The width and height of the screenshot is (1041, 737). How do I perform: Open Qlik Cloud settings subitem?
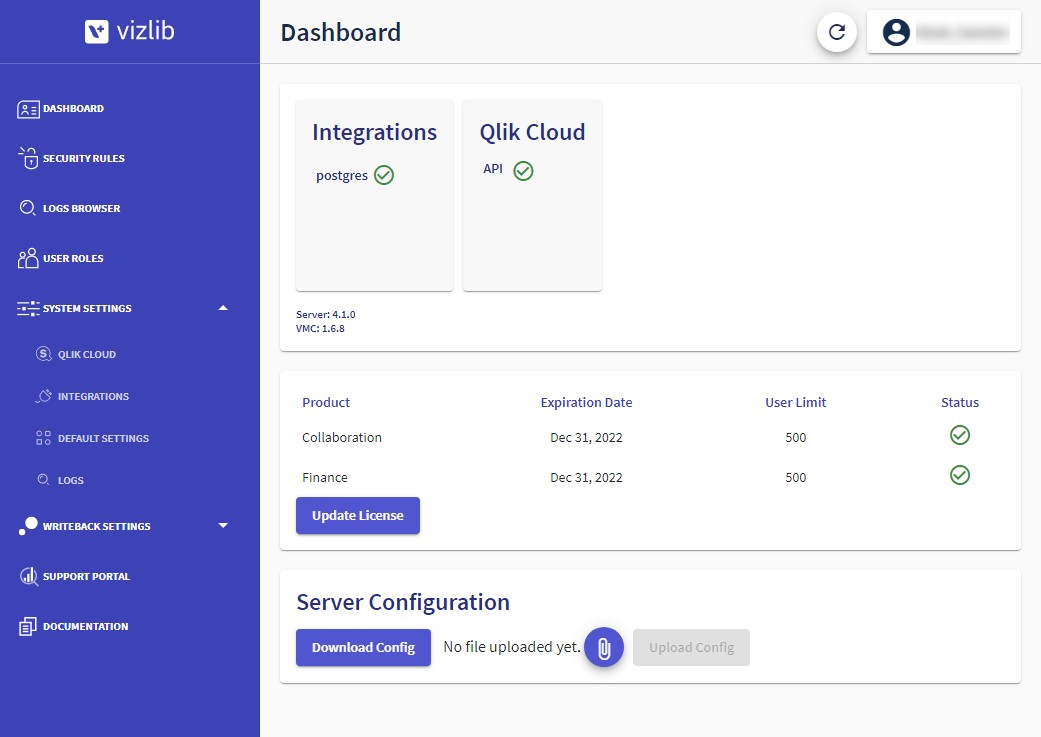(x=86, y=355)
